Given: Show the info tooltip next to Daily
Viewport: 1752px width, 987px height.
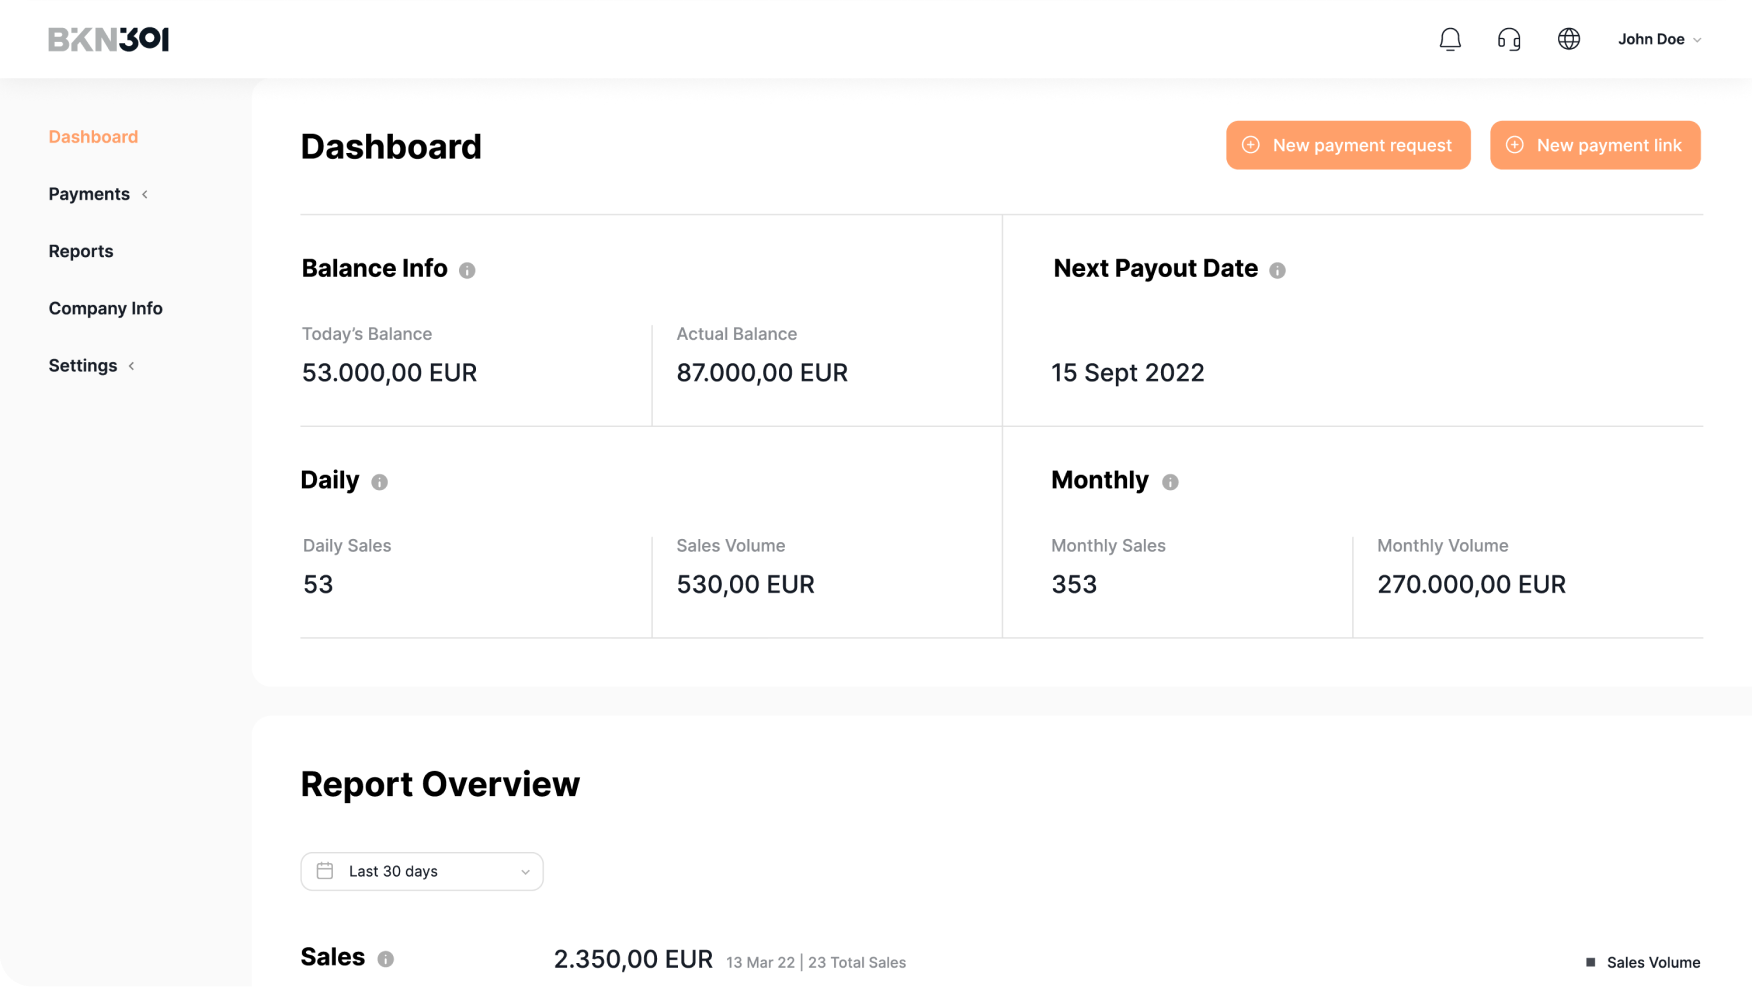Looking at the screenshot, I should click(x=379, y=482).
